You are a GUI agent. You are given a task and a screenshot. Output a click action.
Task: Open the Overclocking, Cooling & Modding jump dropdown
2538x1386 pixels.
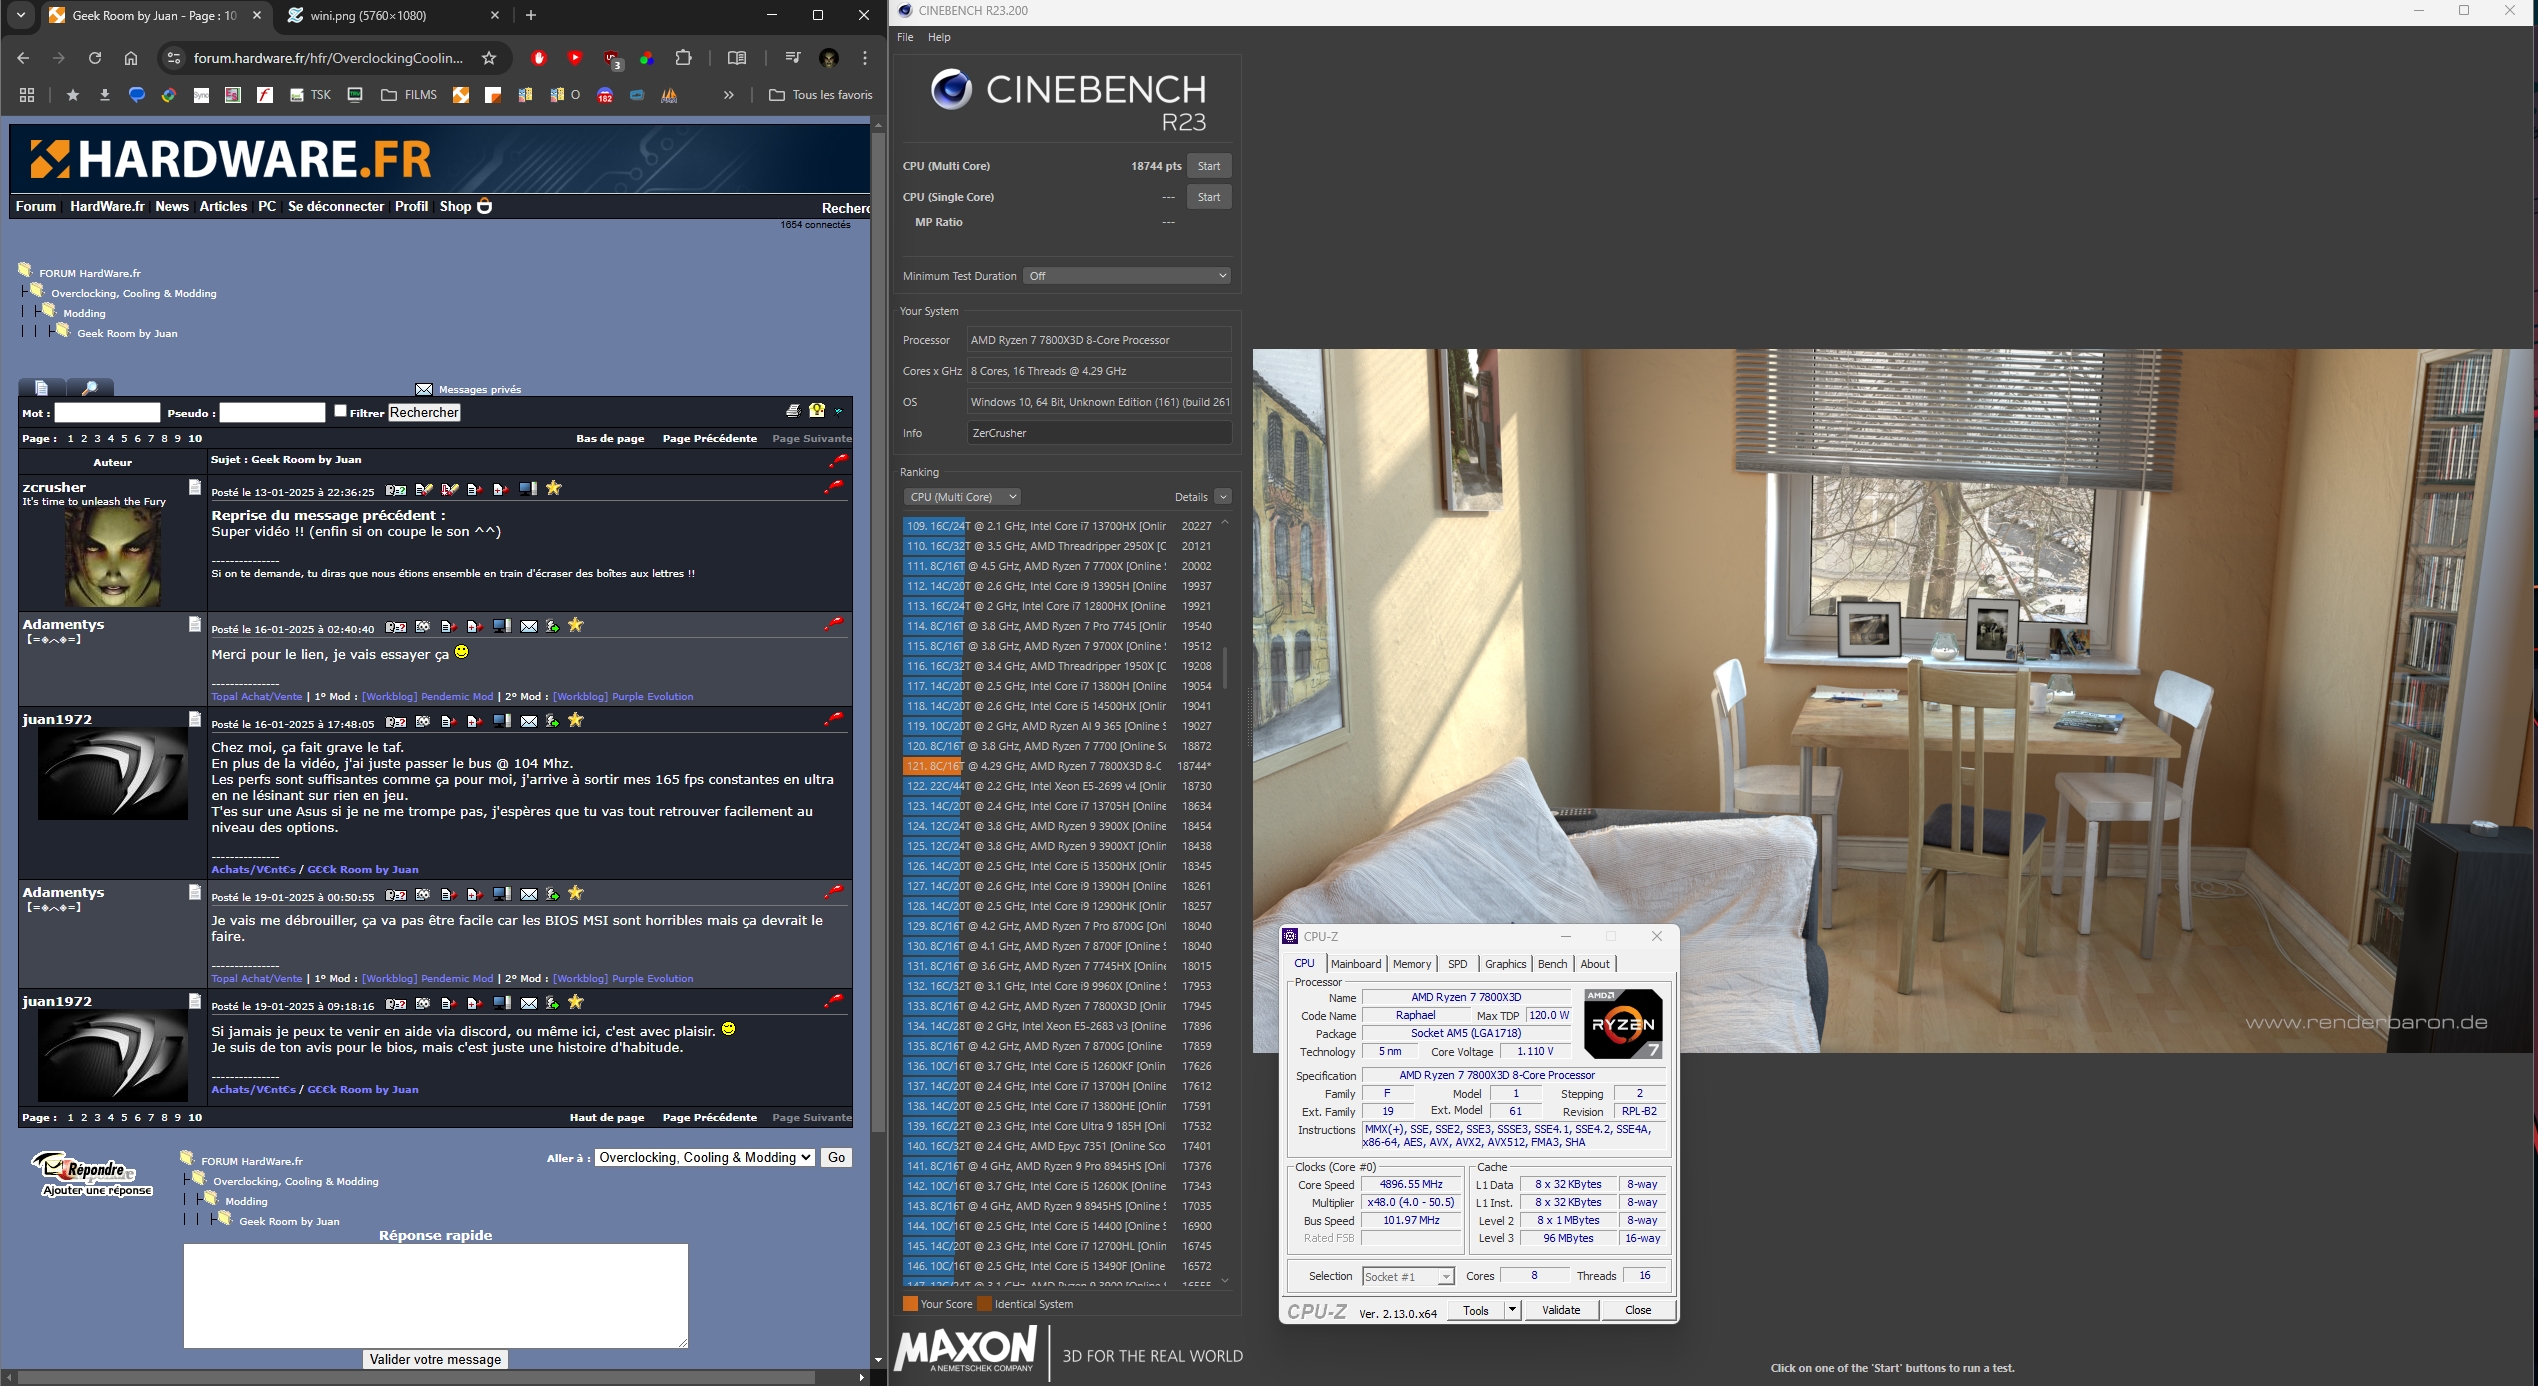pos(705,1158)
